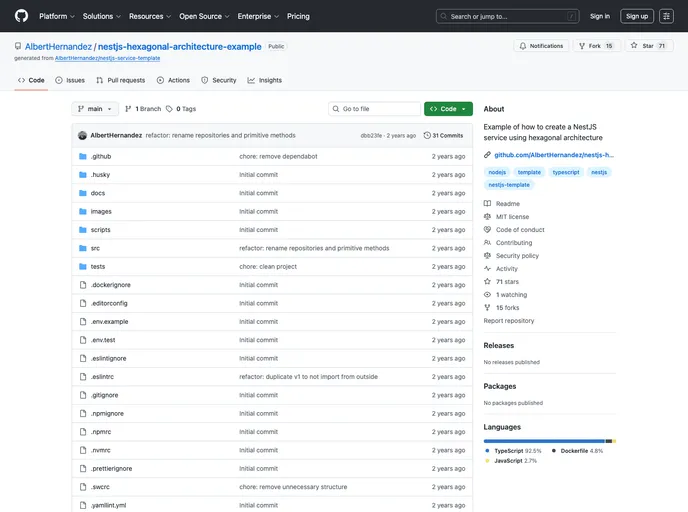The width and height of the screenshot is (688, 512).
Task: Switch to the Pull requests tab
Action: pos(120,80)
